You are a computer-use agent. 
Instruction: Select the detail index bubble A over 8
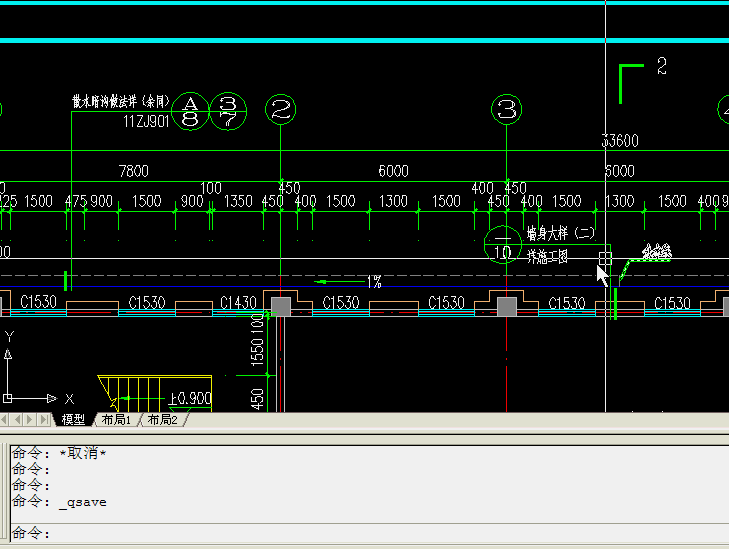click(x=189, y=111)
